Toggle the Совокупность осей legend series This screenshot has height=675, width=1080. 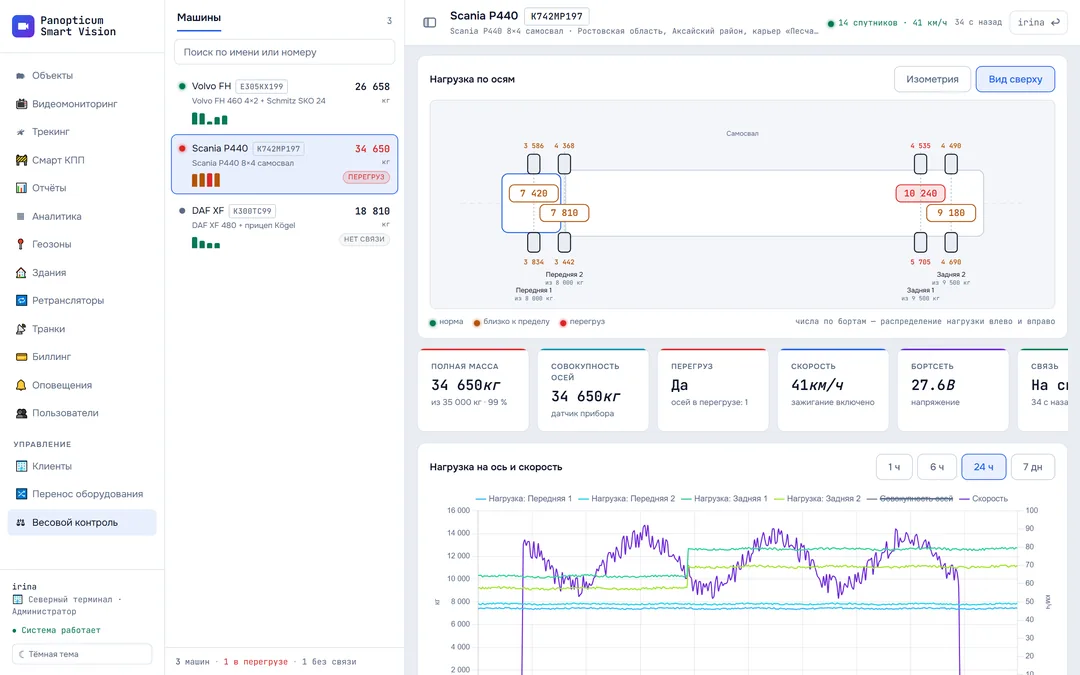pyautogui.click(x=910, y=499)
